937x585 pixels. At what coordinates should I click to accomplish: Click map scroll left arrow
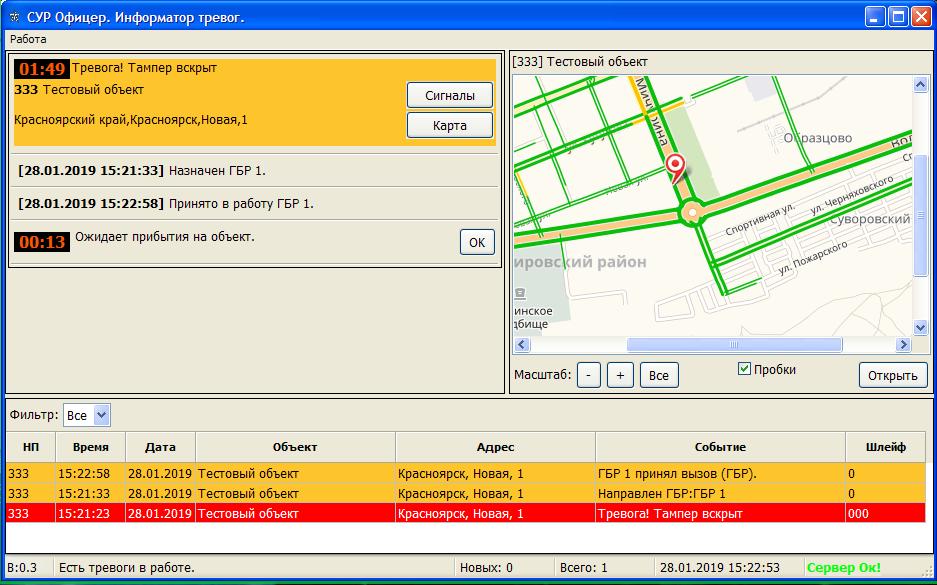coord(521,345)
